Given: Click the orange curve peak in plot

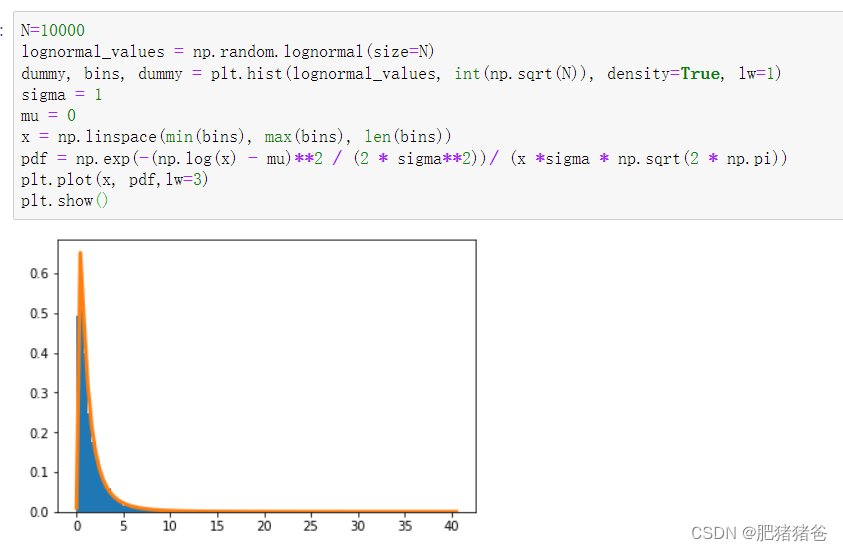Looking at the screenshot, I should pos(80,254).
